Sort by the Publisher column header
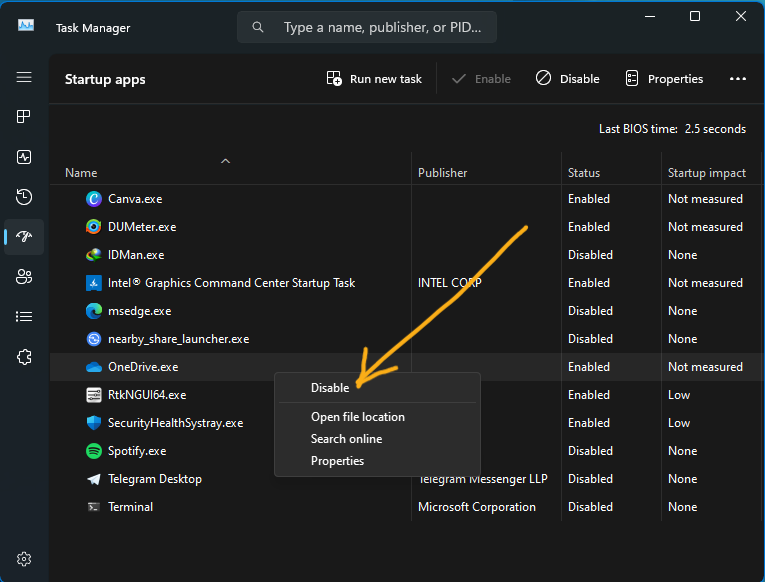This screenshot has width=765, height=582. tap(443, 173)
